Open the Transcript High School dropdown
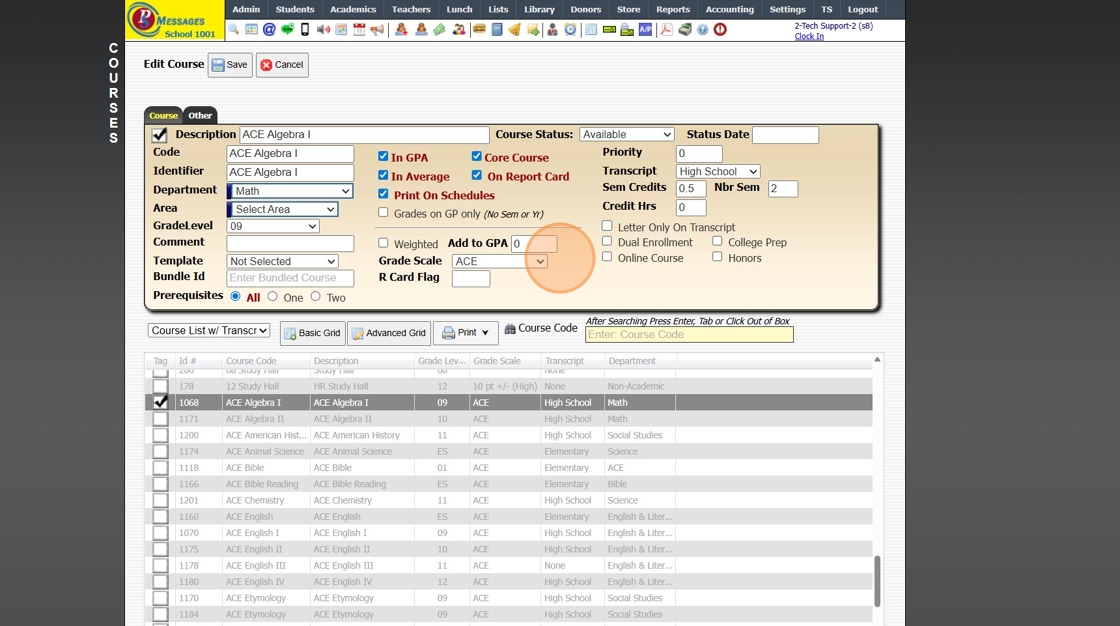This screenshot has height=626, width=1120. tap(718, 172)
